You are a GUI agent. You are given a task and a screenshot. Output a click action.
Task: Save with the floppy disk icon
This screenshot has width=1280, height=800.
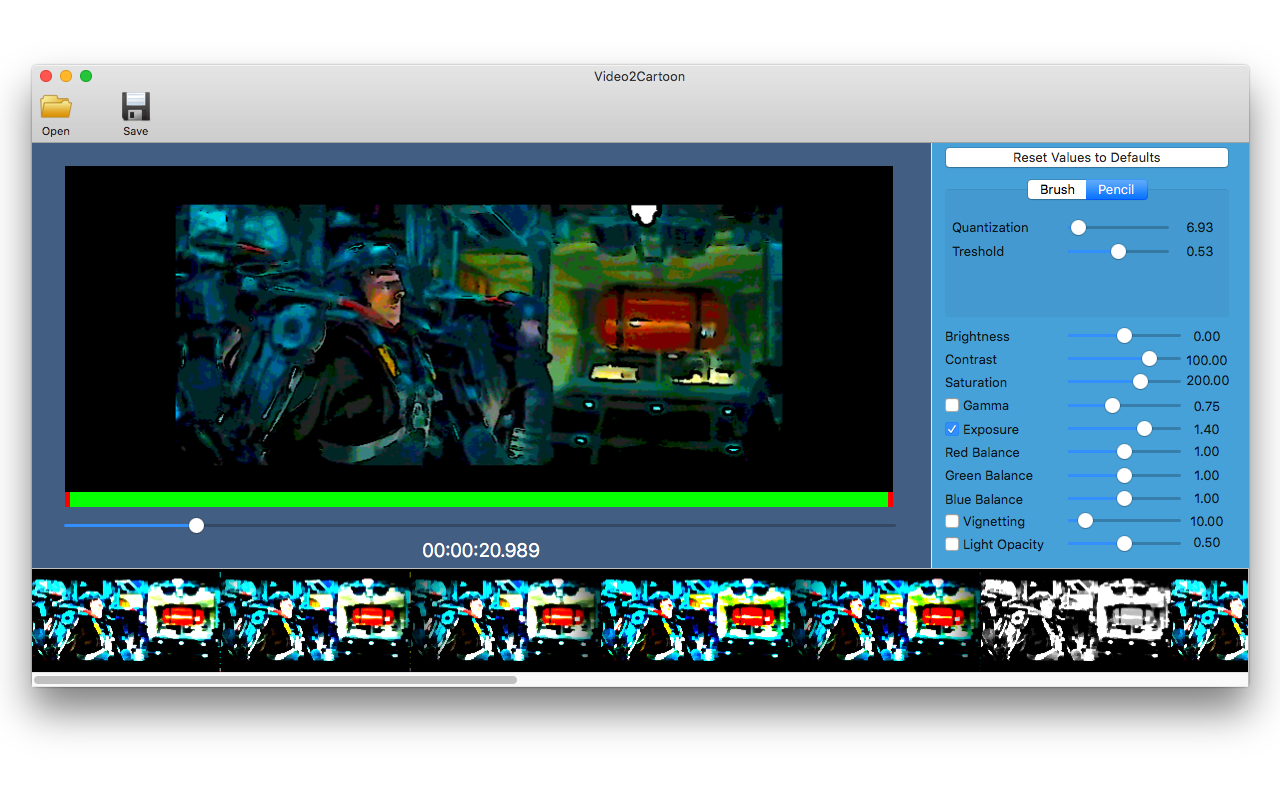coord(136,107)
